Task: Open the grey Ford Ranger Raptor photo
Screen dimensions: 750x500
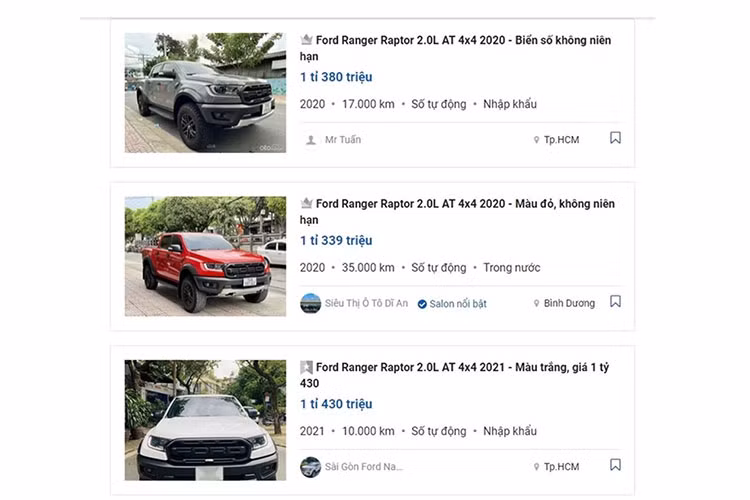Action: tap(205, 93)
